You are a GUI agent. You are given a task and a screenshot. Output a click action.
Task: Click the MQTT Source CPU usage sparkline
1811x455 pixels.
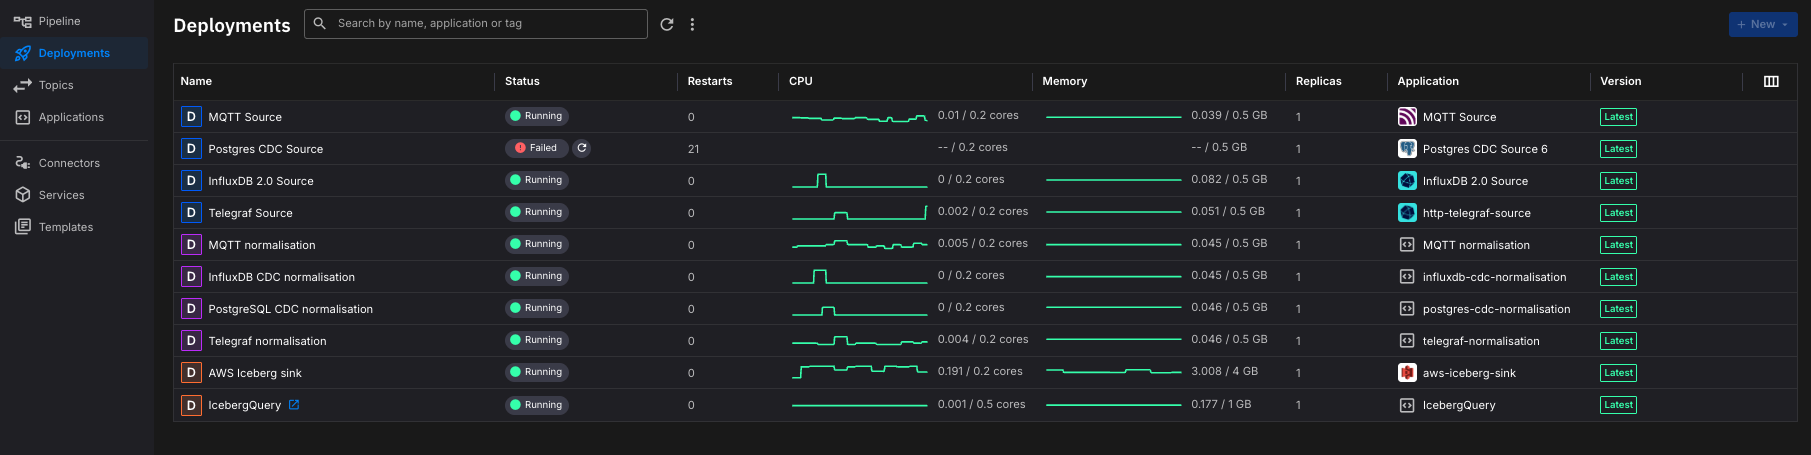[860, 117]
